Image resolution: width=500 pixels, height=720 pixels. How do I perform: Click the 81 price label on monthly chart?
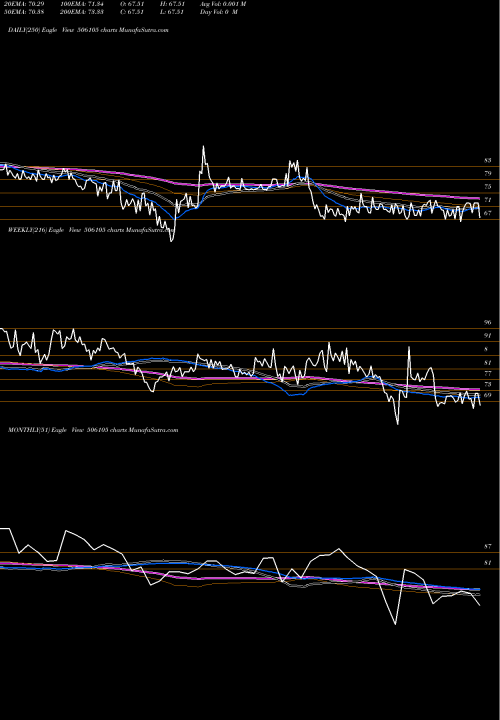click(488, 563)
